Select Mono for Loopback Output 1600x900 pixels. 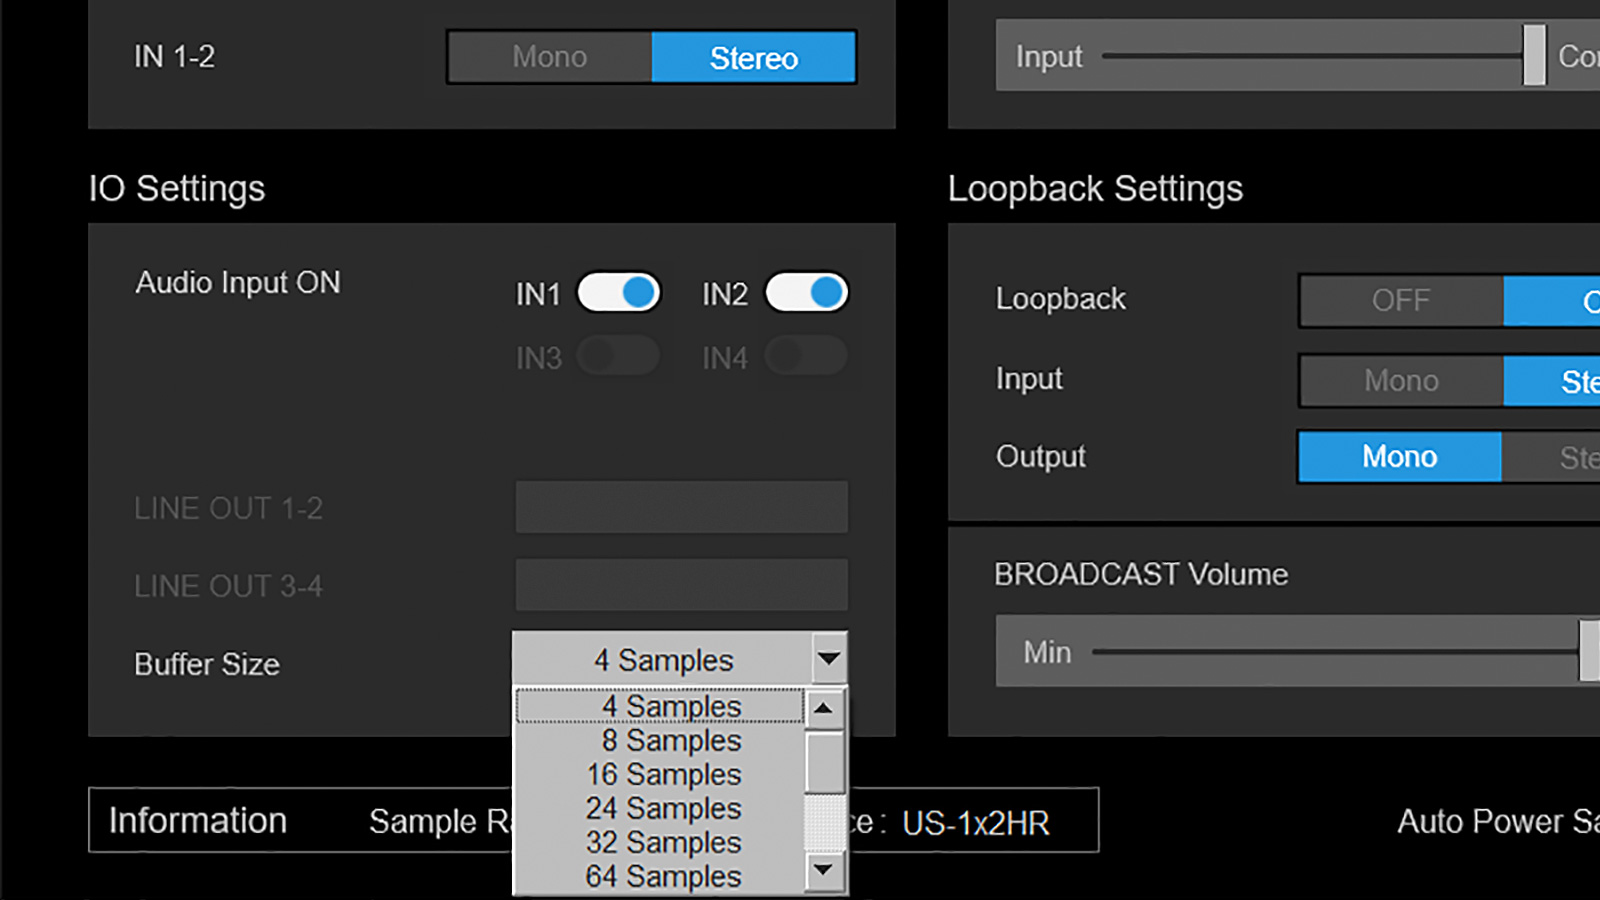(x=1399, y=457)
